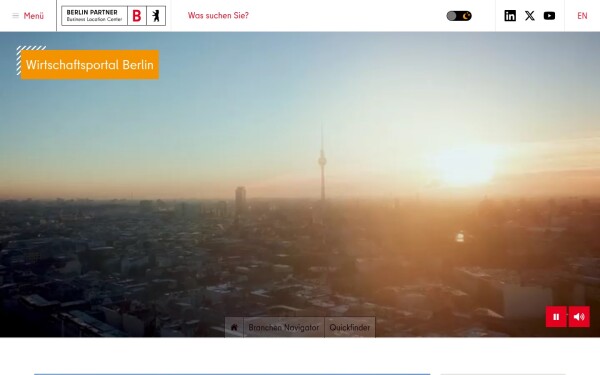Screen dimensions: 600x375
Task: Open the YouTube channel icon
Action: click(x=549, y=16)
